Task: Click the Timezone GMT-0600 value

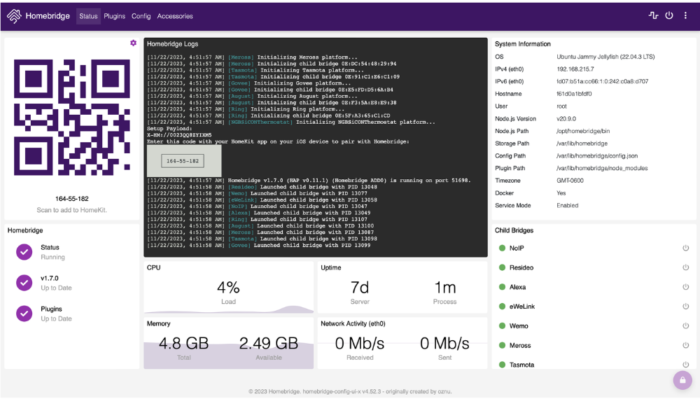Action: pyautogui.click(x=570, y=181)
